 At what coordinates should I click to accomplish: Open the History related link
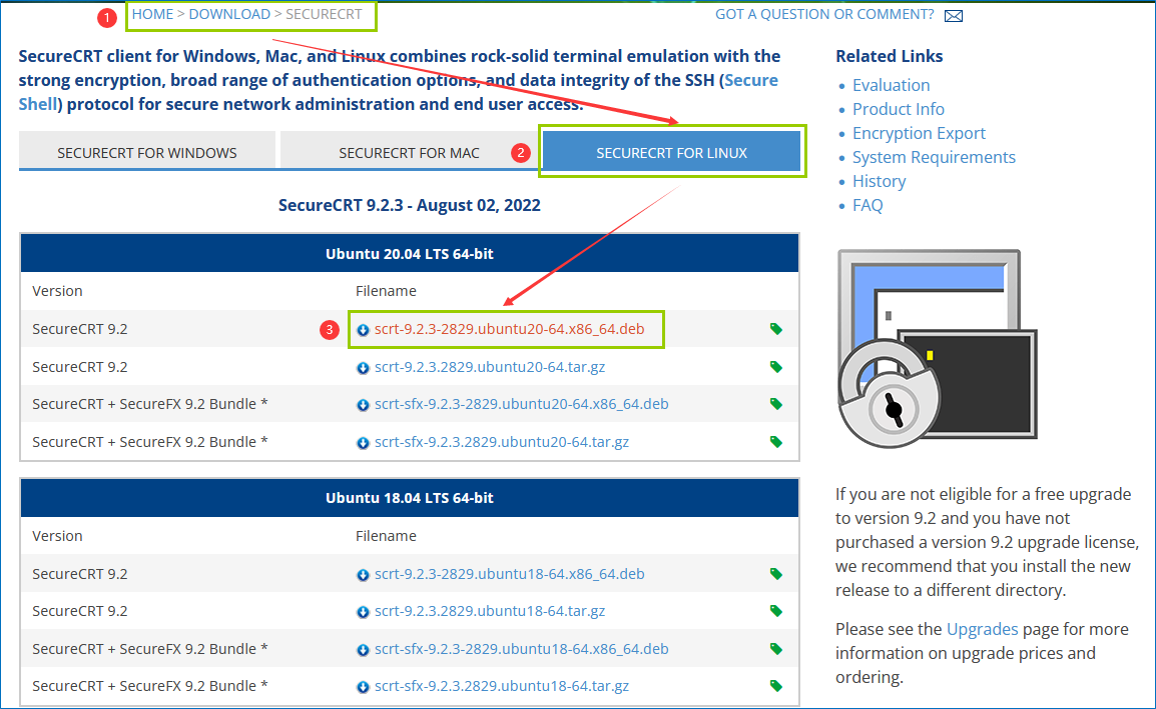[879, 181]
